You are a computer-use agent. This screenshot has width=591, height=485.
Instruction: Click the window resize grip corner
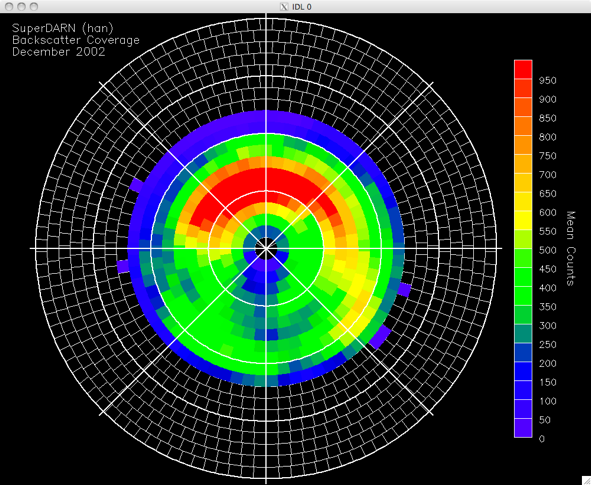point(586,480)
